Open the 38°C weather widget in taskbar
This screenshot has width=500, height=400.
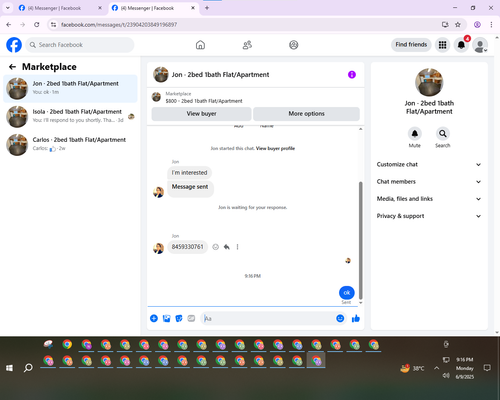pyautogui.click(x=412, y=368)
